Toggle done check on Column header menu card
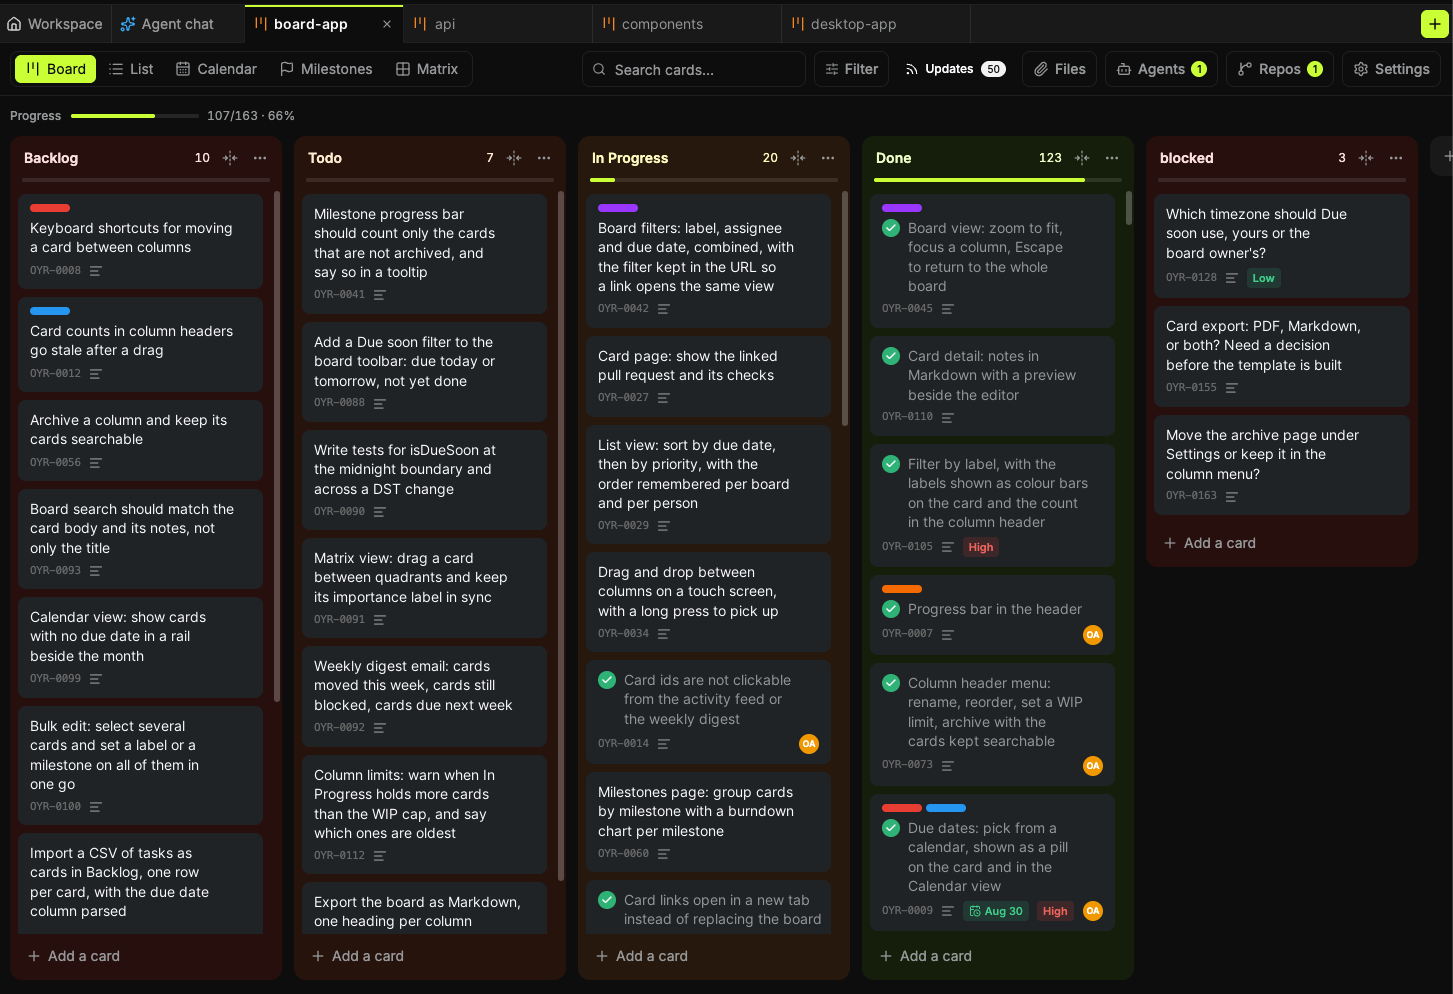This screenshot has width=1453, height=994. click(891, 683)
